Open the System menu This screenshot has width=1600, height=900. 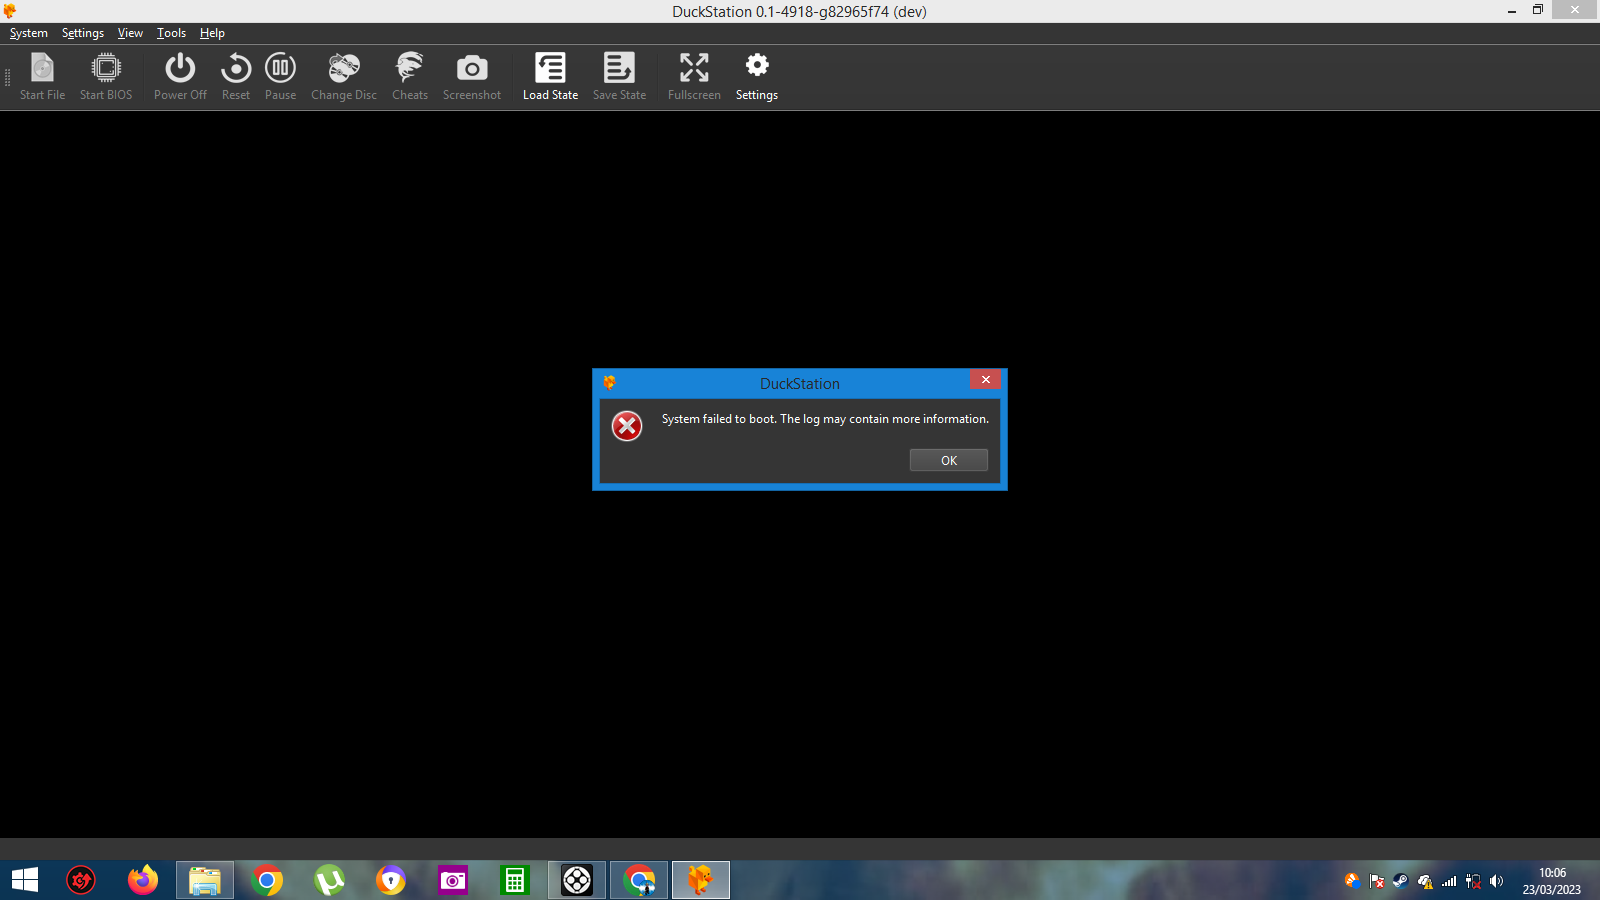pyautogui.click(x=29, y=33)
